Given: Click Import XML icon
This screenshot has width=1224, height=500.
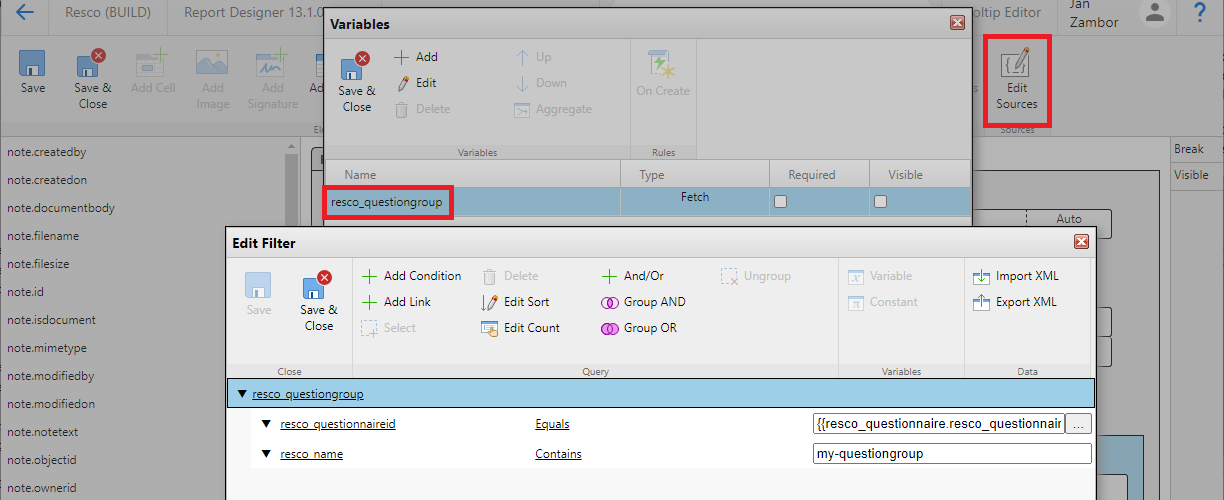Looking at the screenshot, I should pyautogui.click(x=981, y=276).
